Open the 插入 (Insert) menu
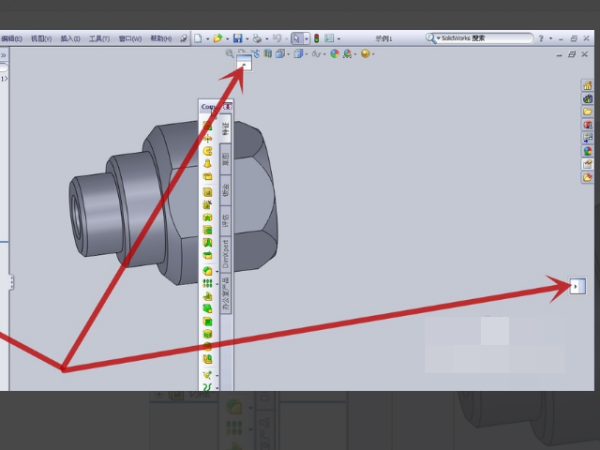Viewport: 600px width, 450px height. [69, 39]
